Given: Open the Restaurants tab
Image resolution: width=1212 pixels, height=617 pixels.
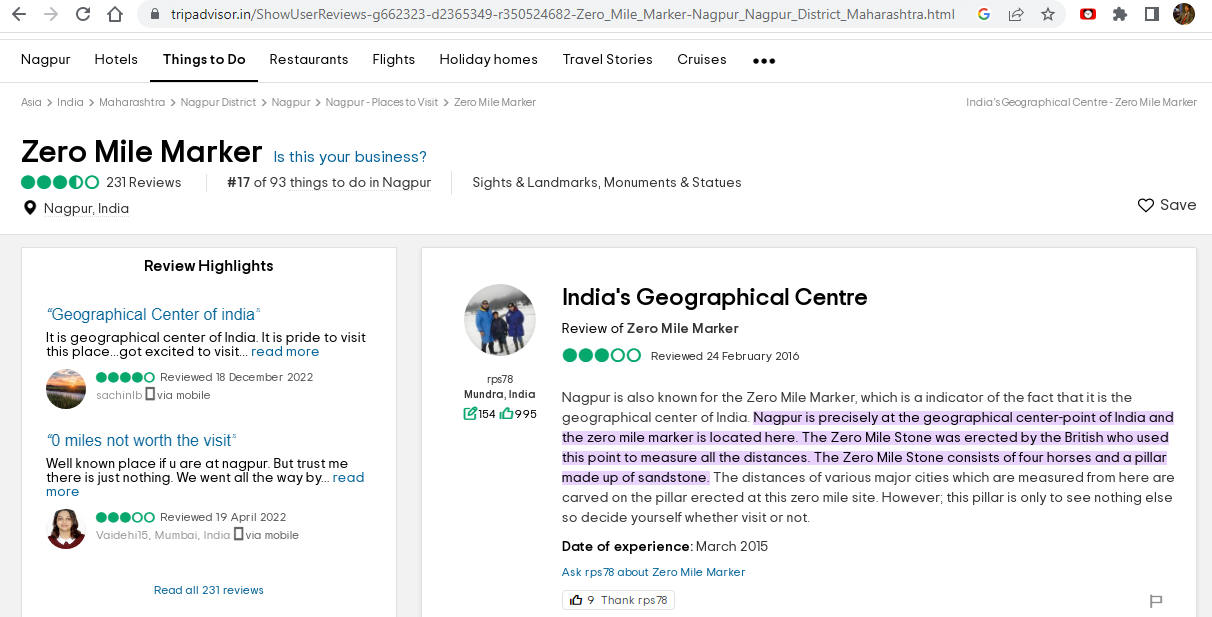Looking at the screenshot, I should [309, 59].
